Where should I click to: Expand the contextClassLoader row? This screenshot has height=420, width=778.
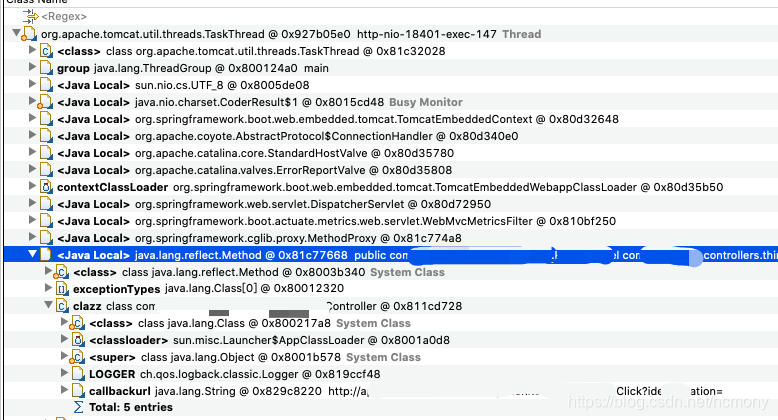click(x=32, y=186)
